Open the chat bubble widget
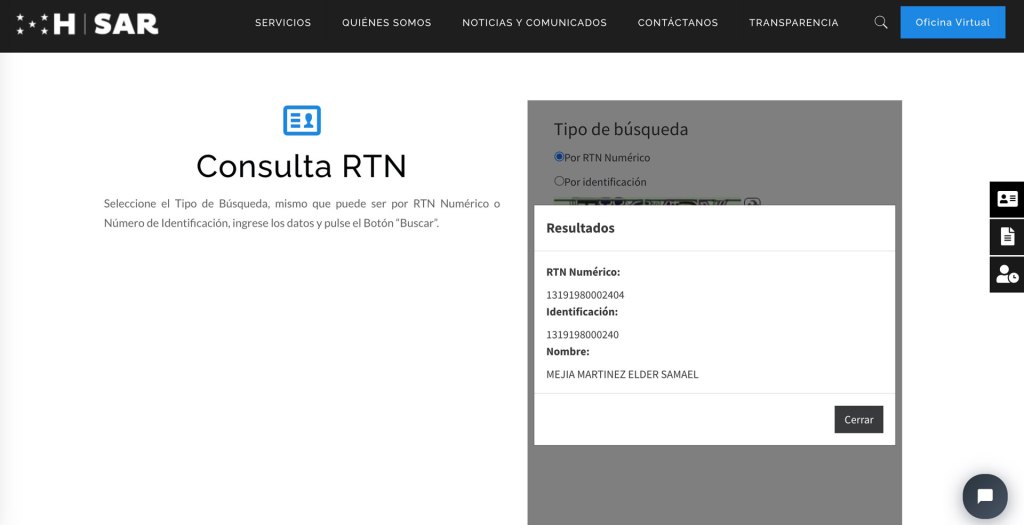This screenshot has height=525, width=1024. [x=984, y=496]
